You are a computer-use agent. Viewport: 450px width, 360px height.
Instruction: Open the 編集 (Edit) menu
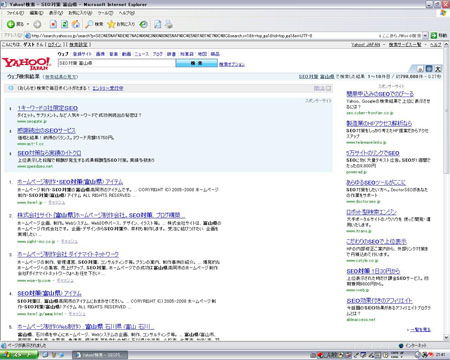[36, 13]
